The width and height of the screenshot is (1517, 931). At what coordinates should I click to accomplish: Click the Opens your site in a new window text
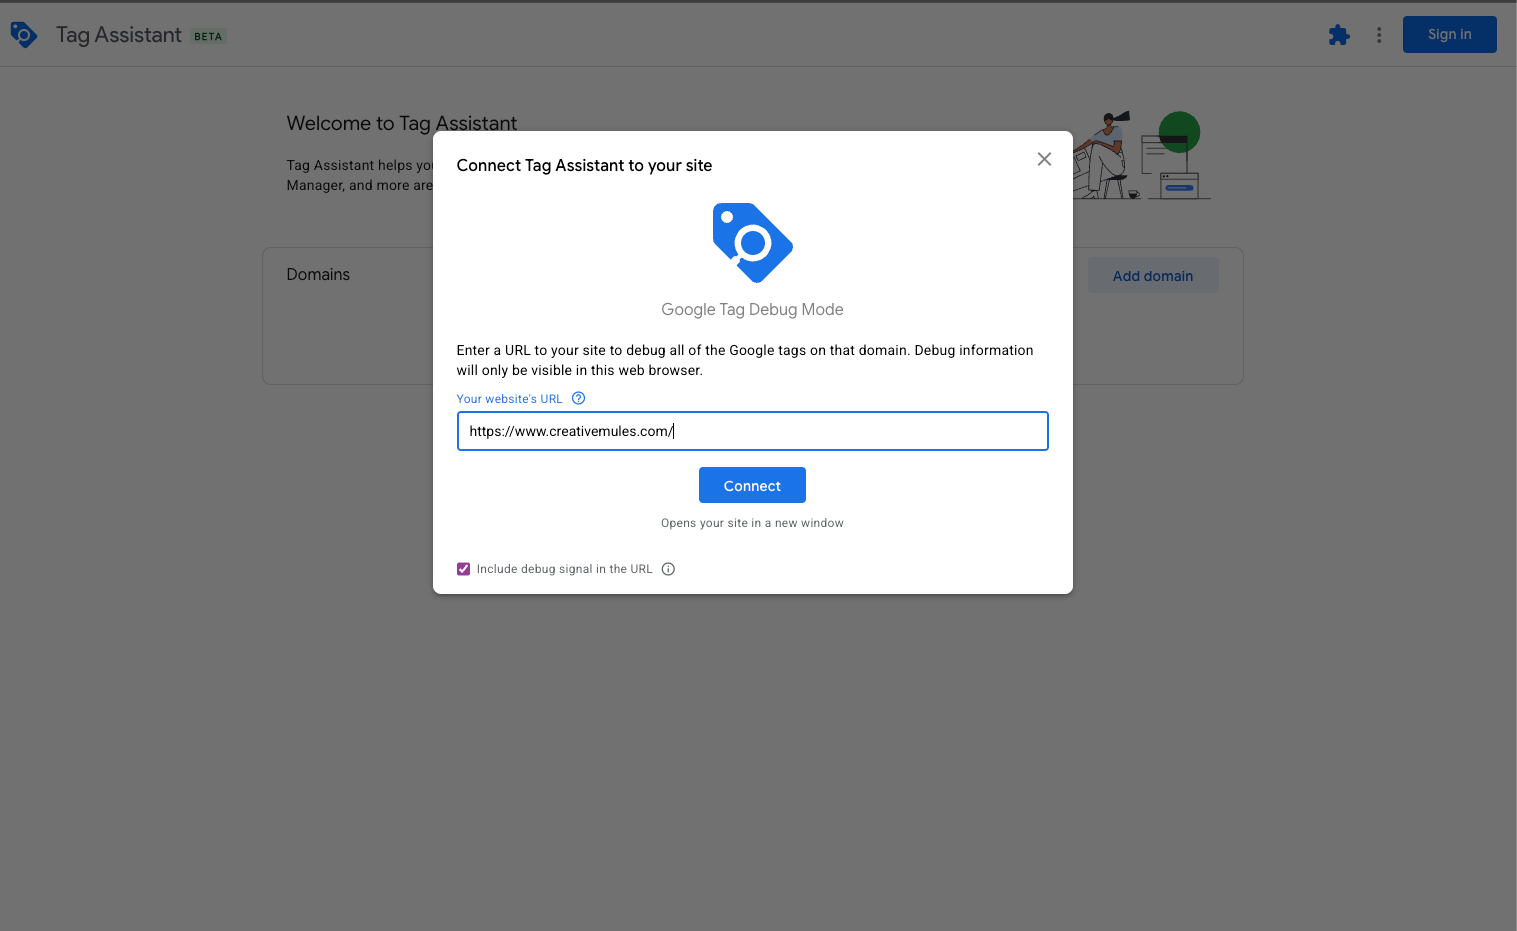tap(752, 523)
